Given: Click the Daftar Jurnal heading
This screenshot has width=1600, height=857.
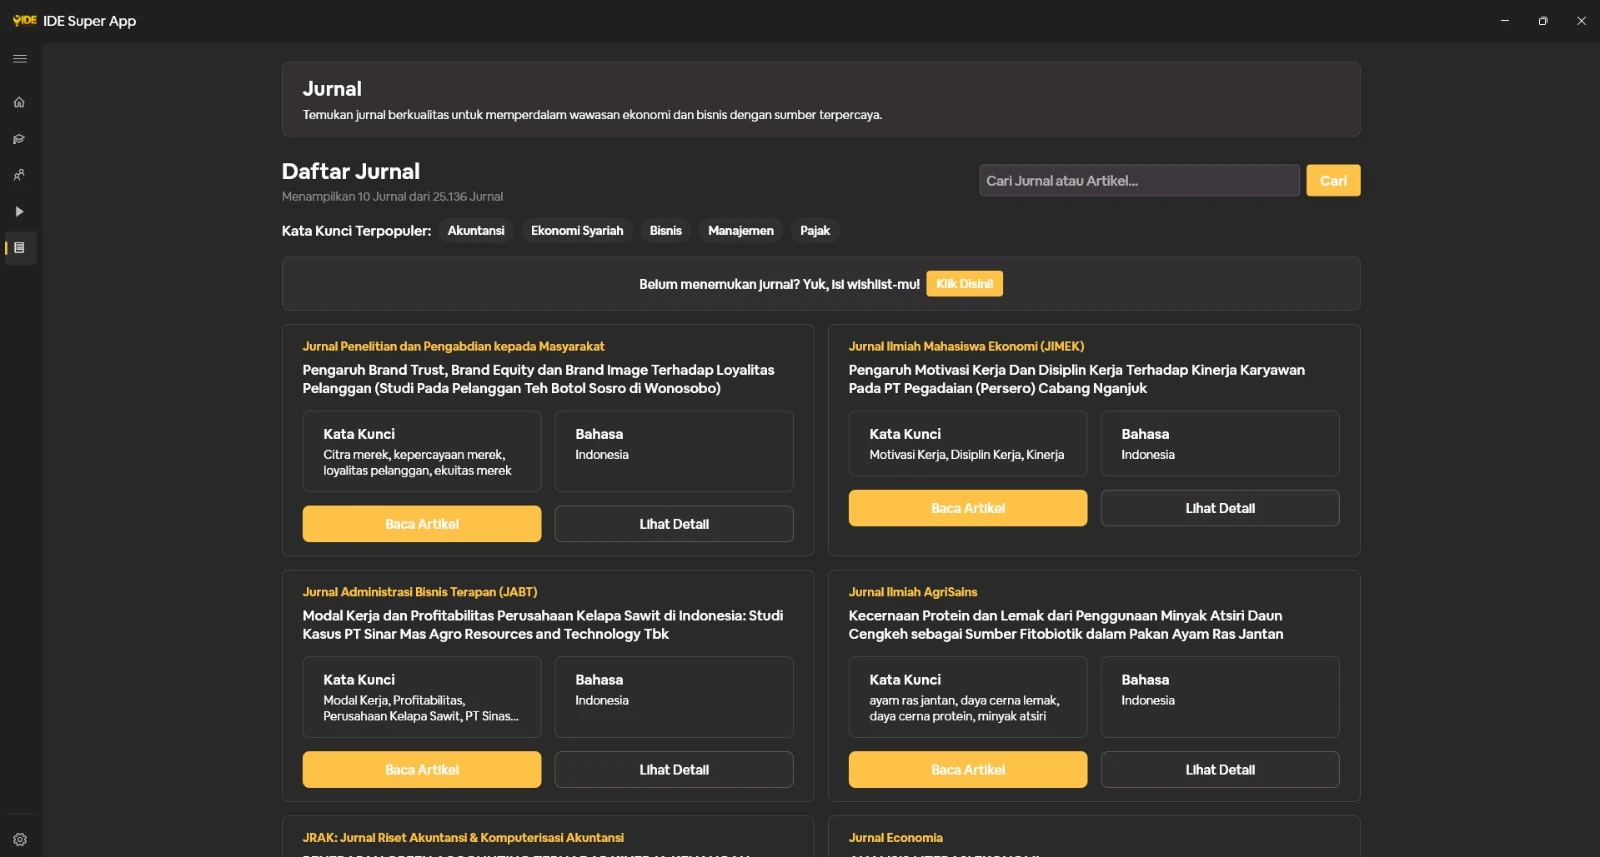Looking at the screenshot, I should pyautogui.click(x=351, y=171).
